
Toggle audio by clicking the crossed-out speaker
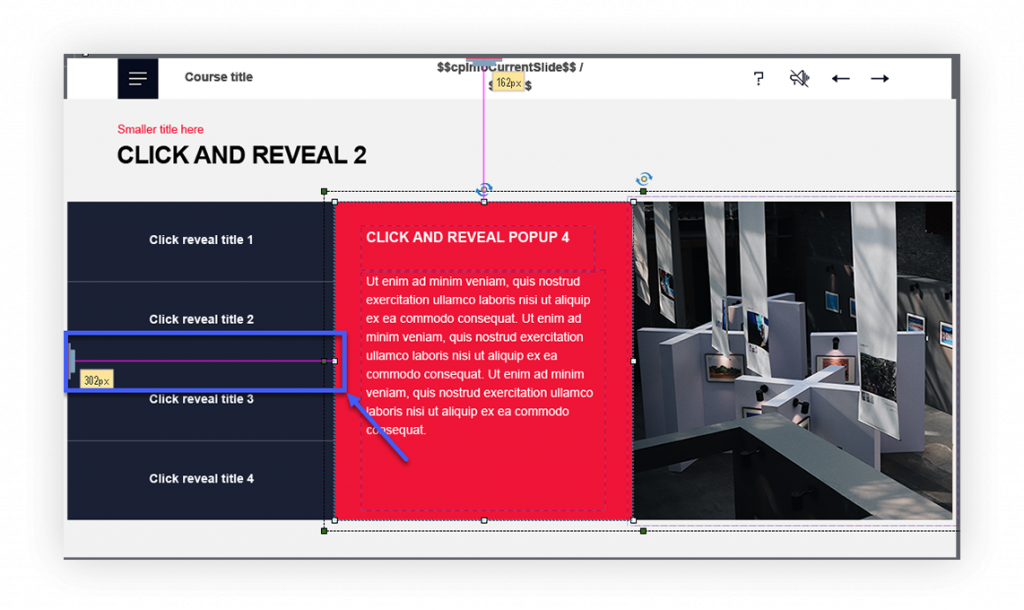799,78
